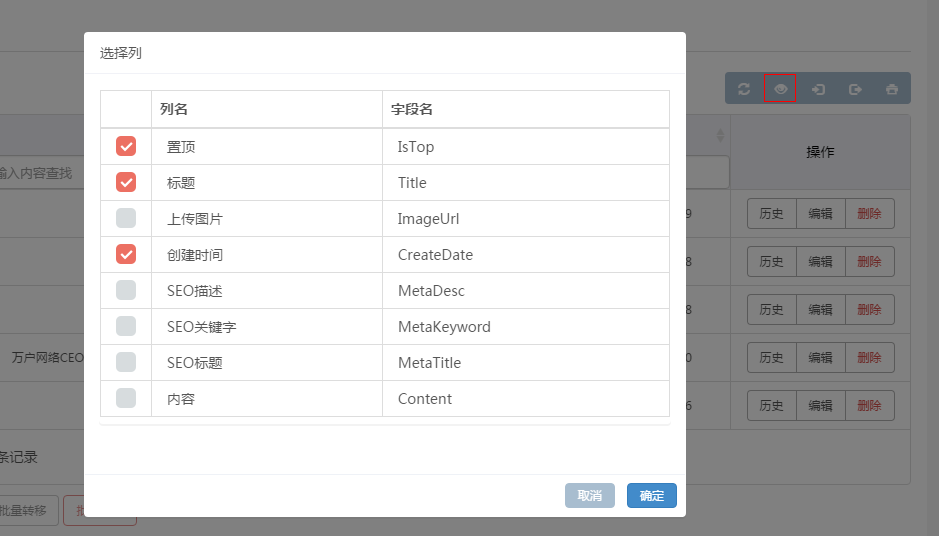This screenshot has width=939, height=536.
Task: Click 编辑 in the last table row
Action: pos(820,405)
